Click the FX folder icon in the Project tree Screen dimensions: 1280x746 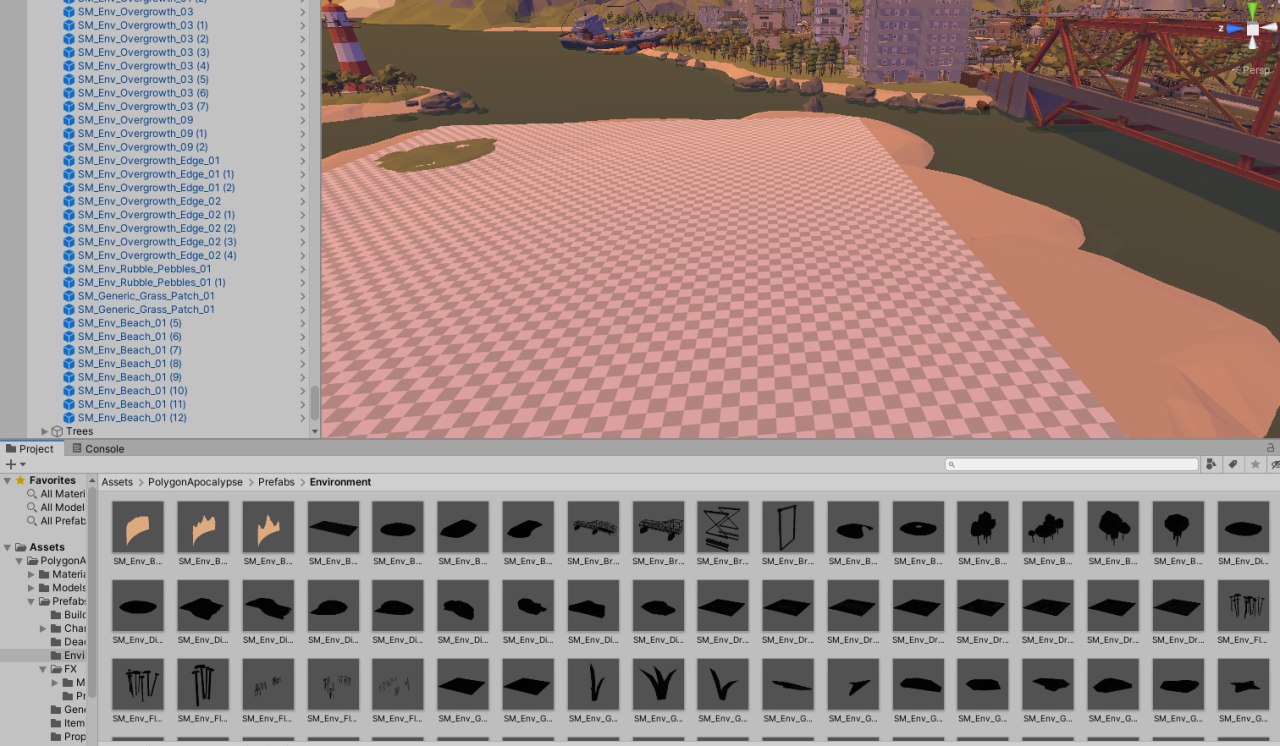click(x=56, y=669)
